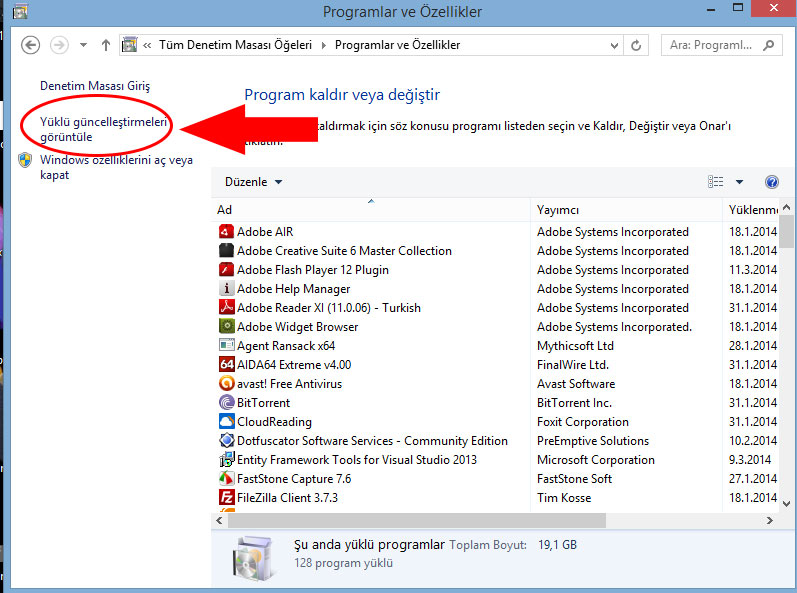
Task: Click the scroll down arrow
Action: click(786, 504)
